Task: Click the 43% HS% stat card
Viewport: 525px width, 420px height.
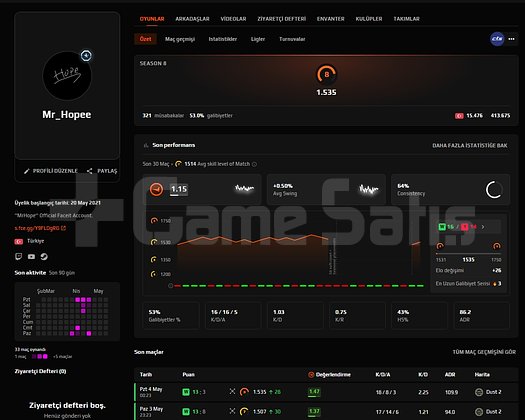Action: click(419, 316)
